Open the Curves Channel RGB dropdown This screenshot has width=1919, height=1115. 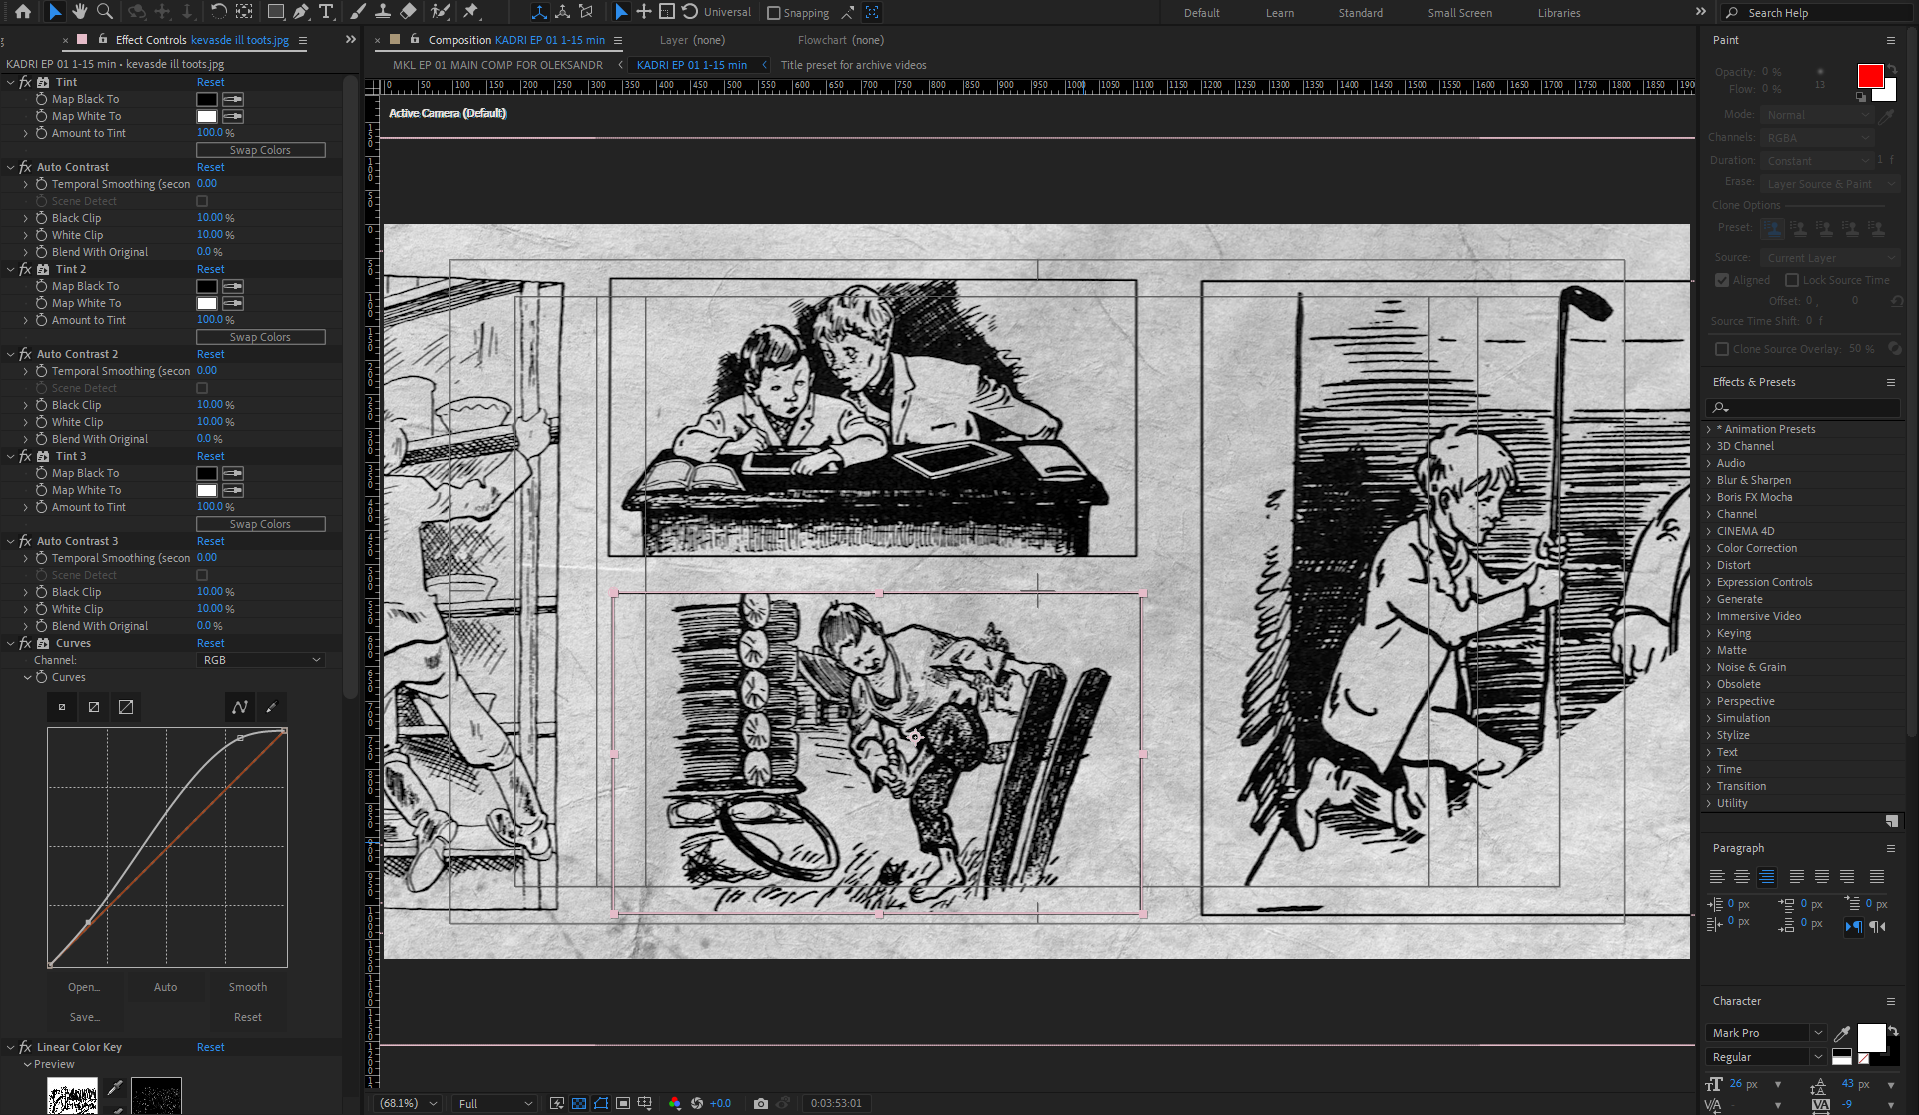point(261,660)
